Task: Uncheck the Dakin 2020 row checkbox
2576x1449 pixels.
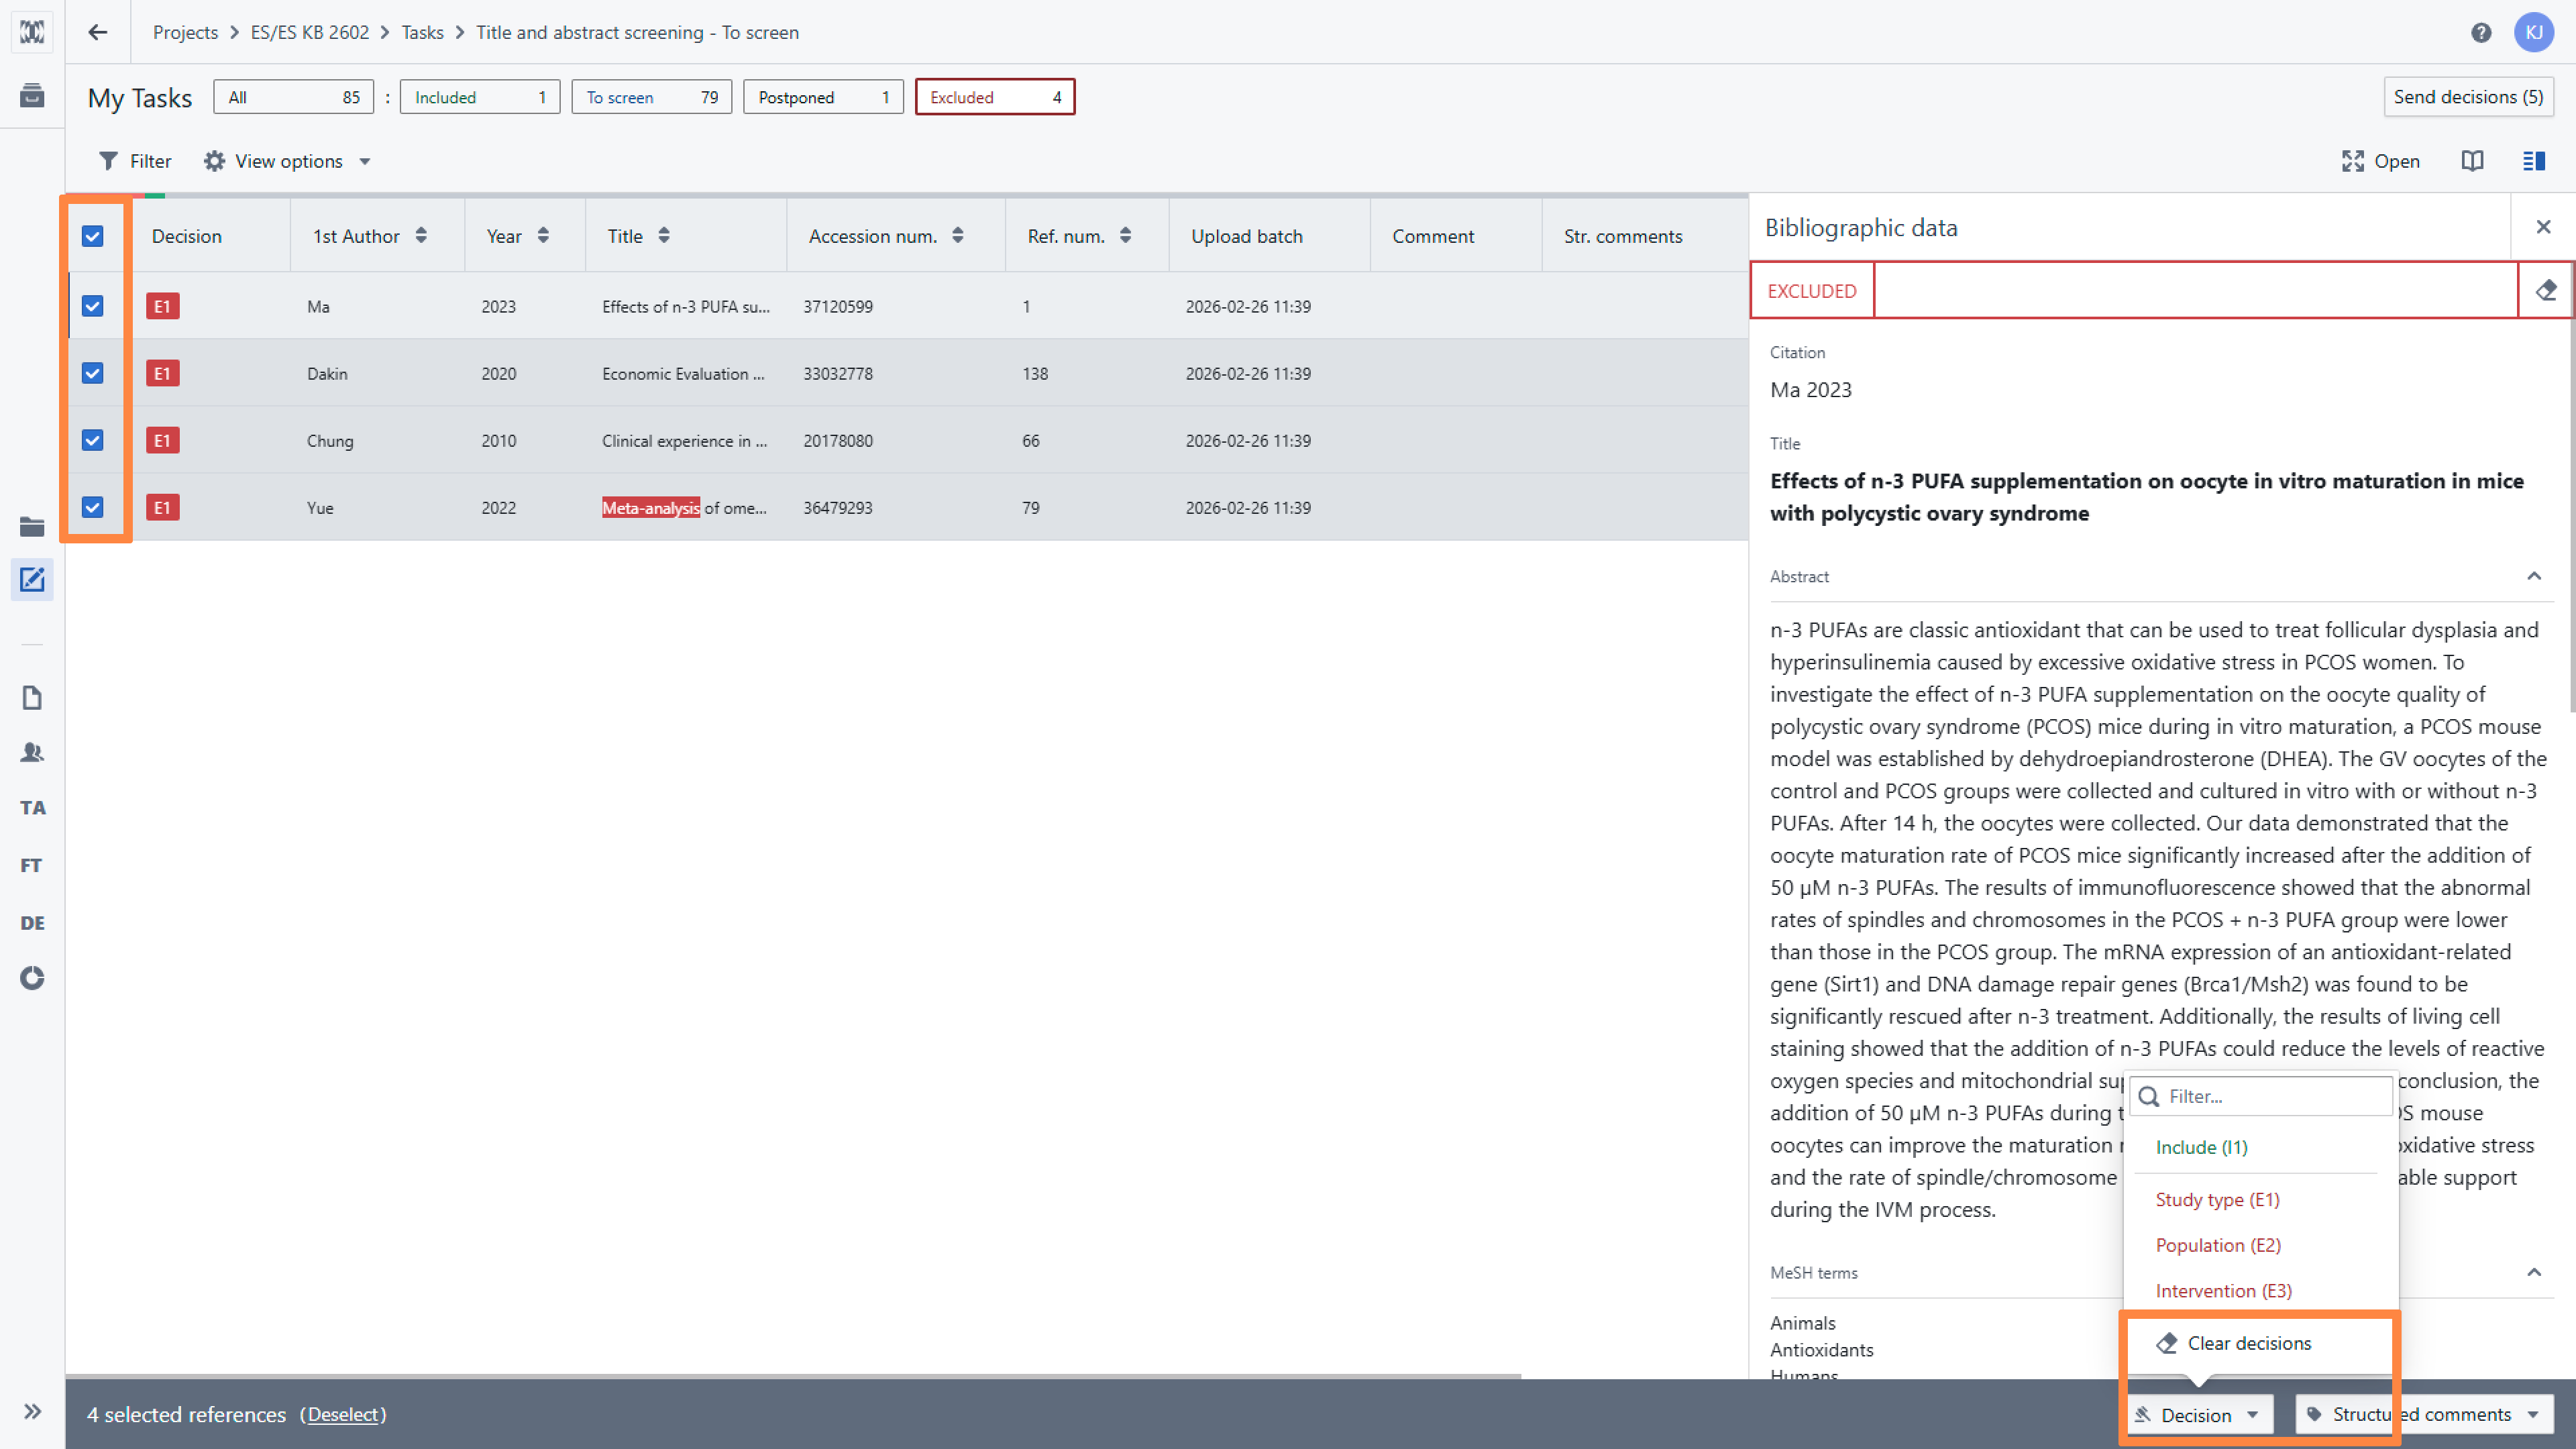Action: (x=92, y=373)
